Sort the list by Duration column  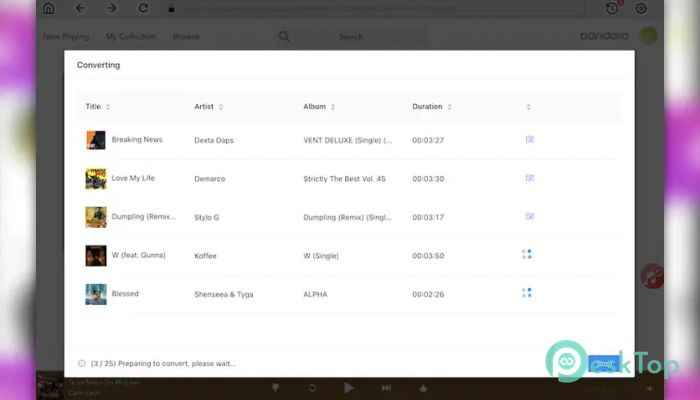click(432, 106)
